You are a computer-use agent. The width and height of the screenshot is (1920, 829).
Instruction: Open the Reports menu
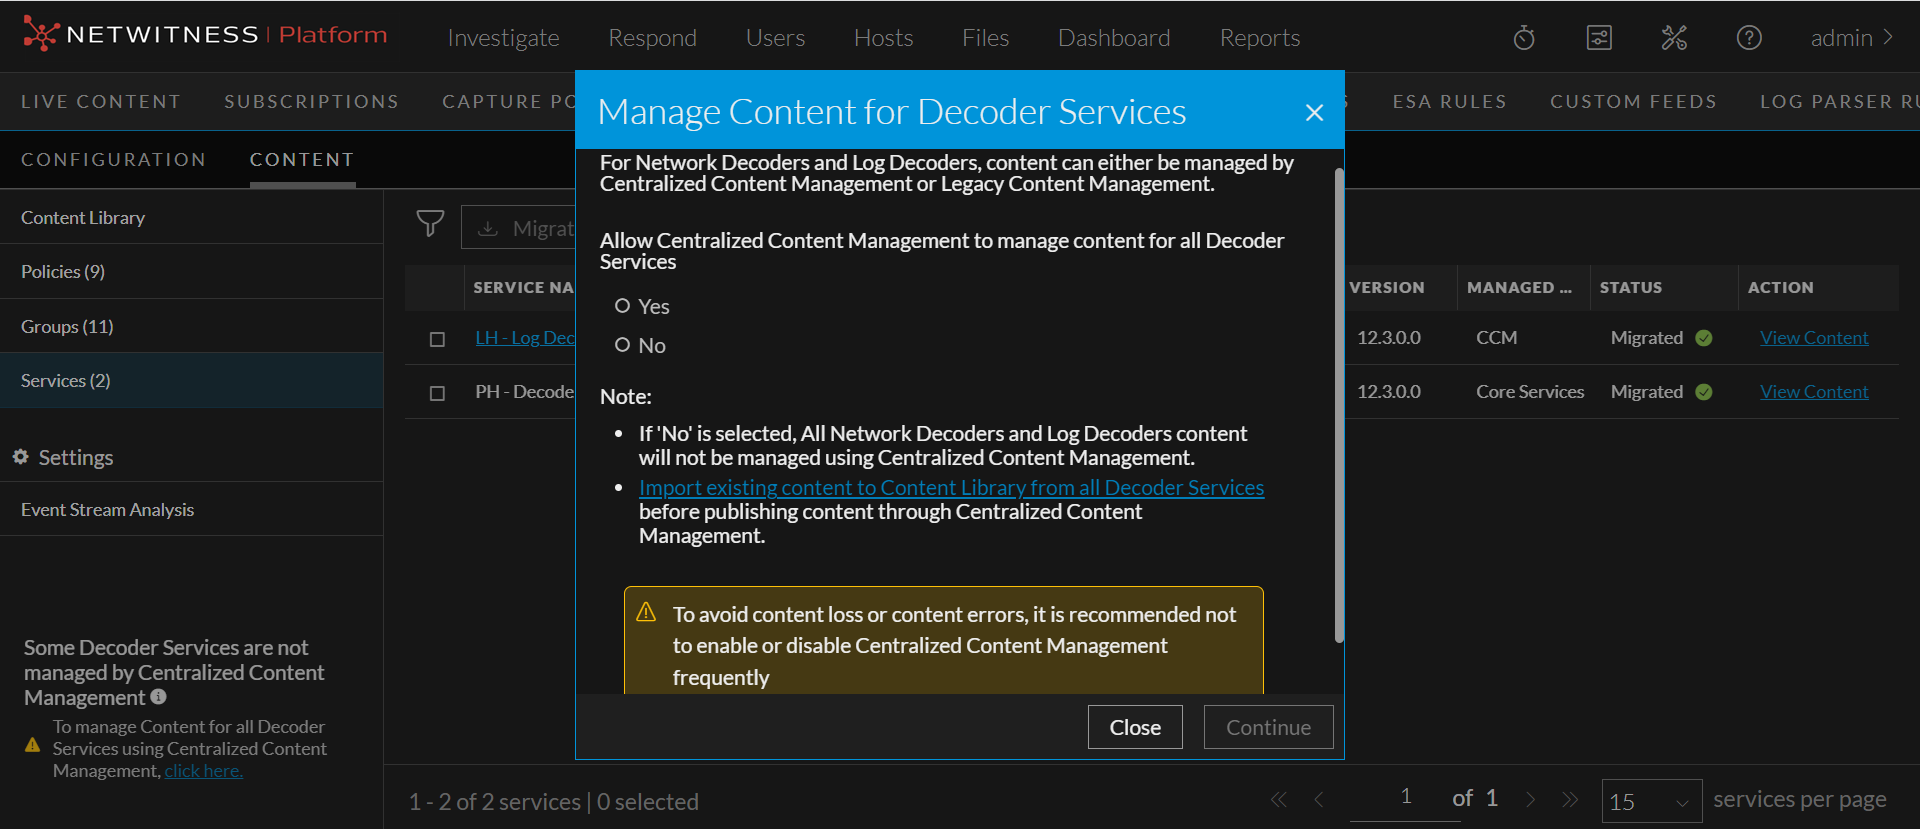coord(1259,38)
